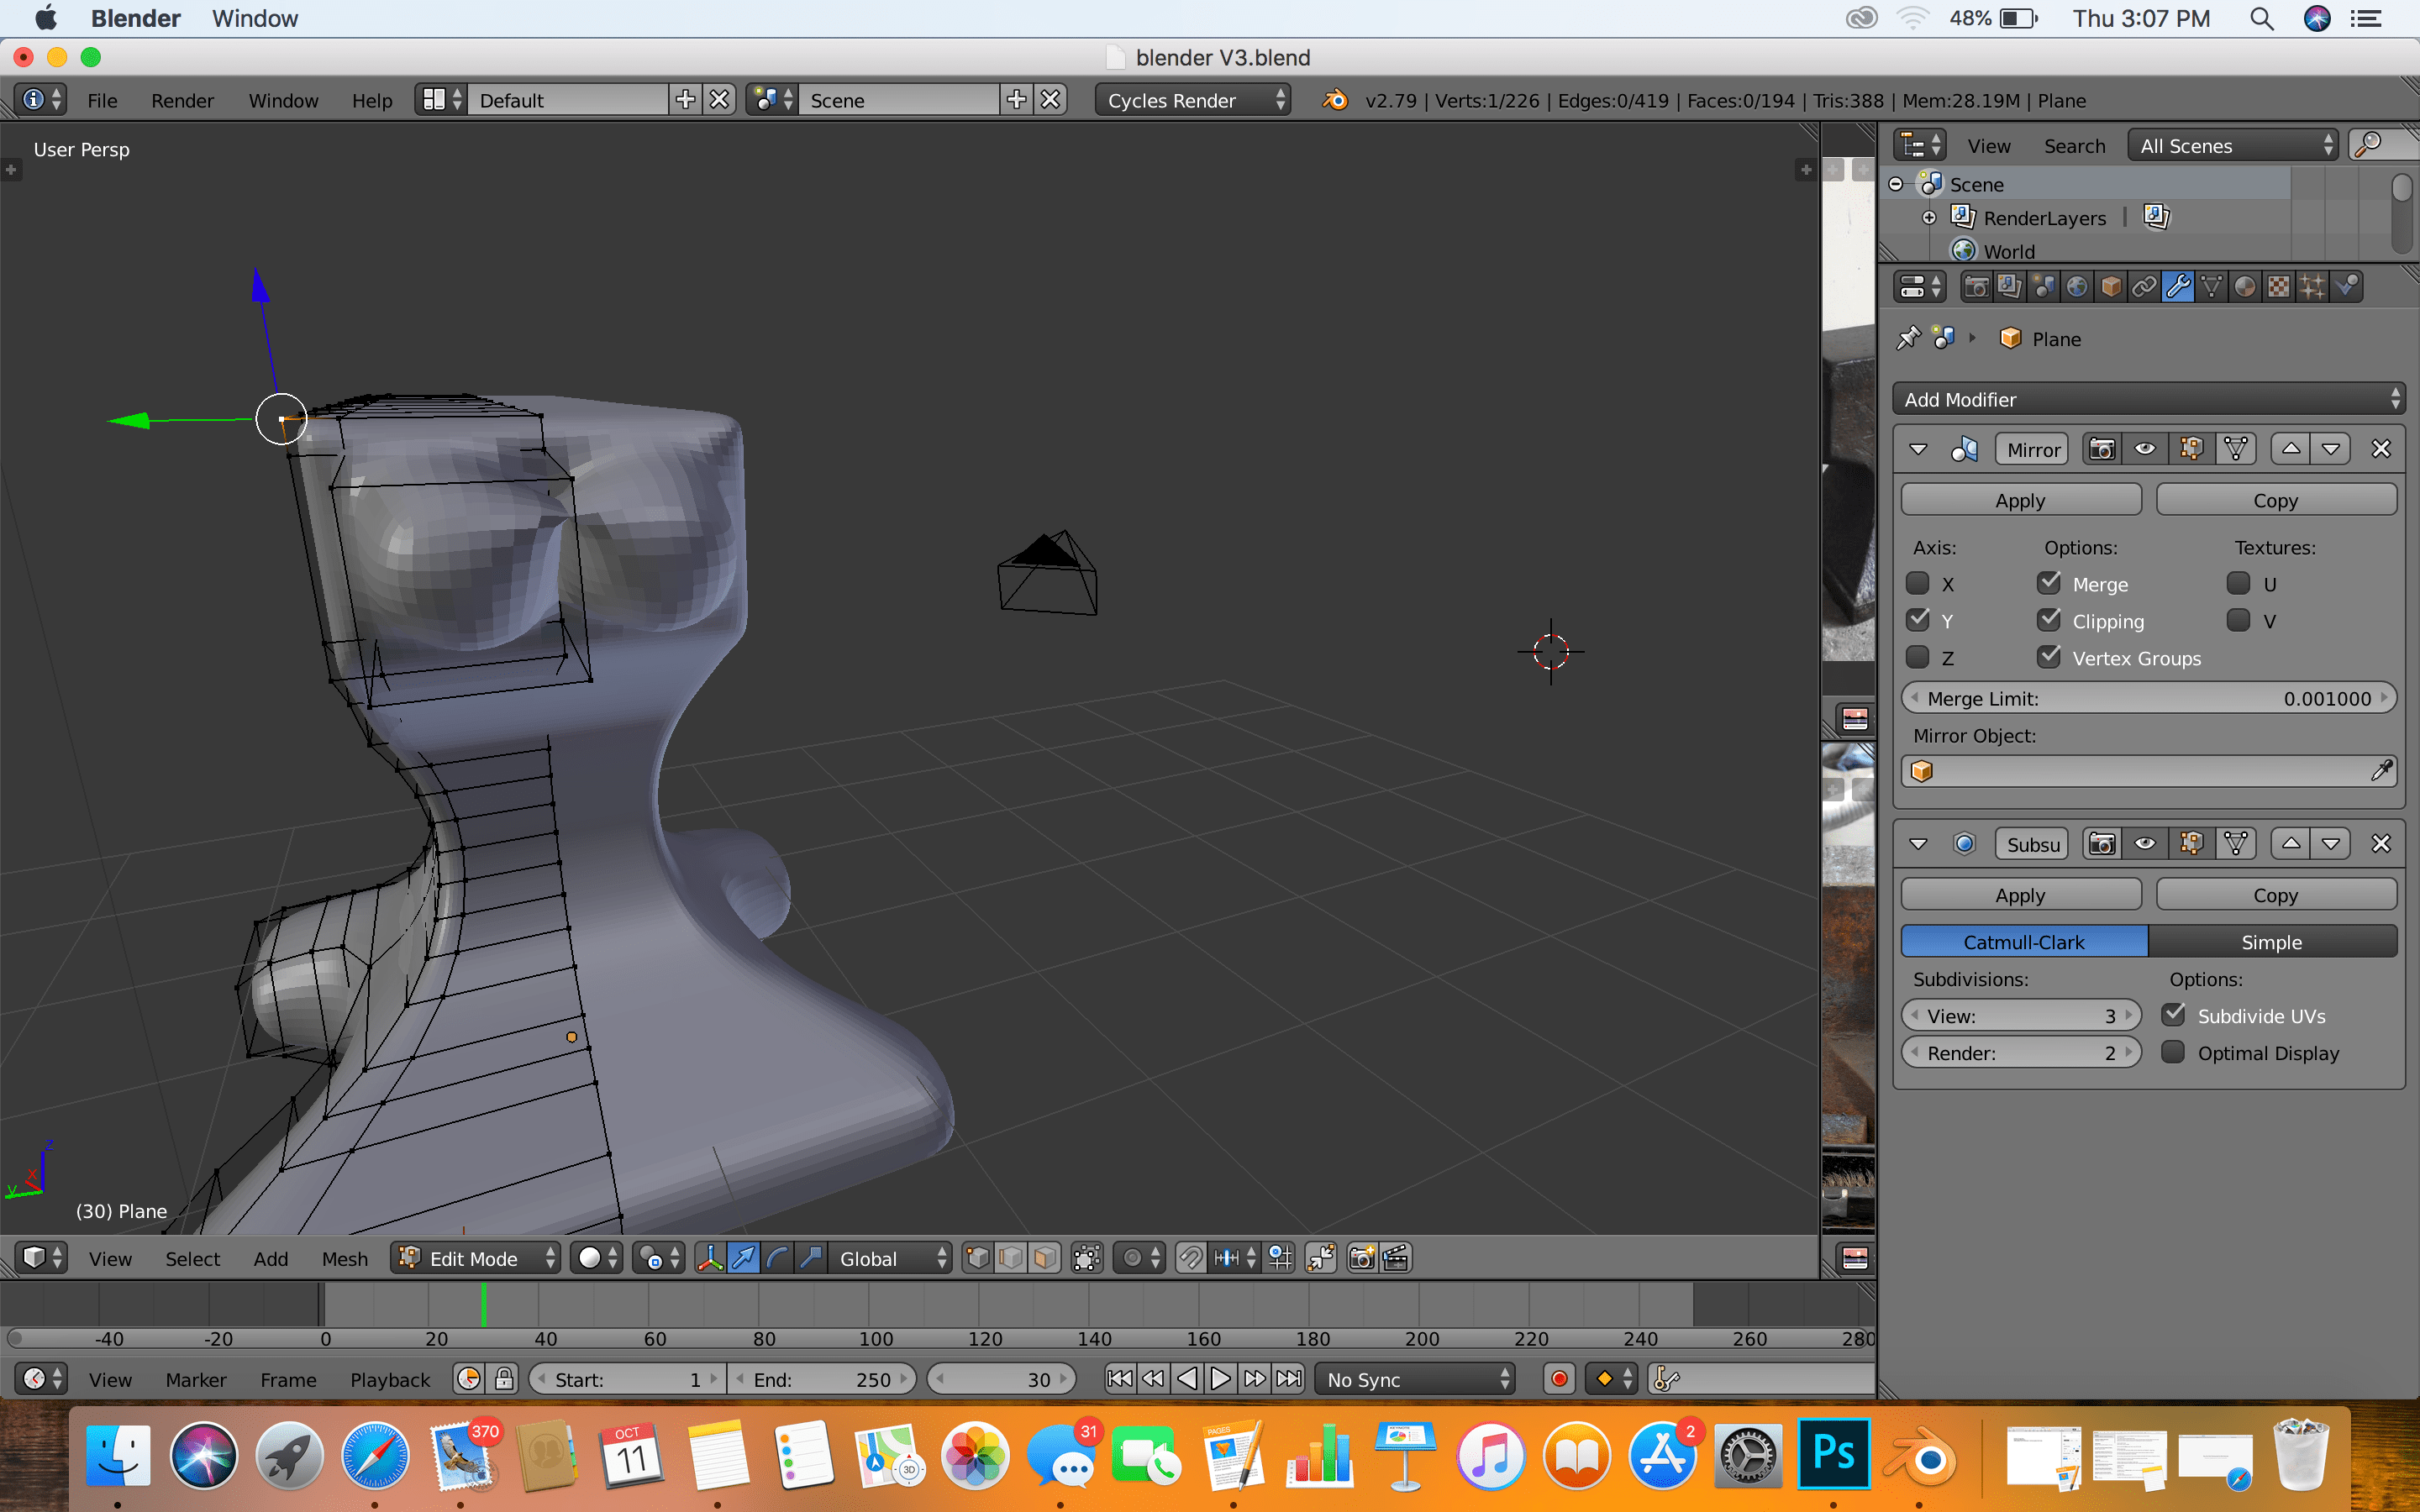Apply the Subsurf modifier

point(2020,894)
